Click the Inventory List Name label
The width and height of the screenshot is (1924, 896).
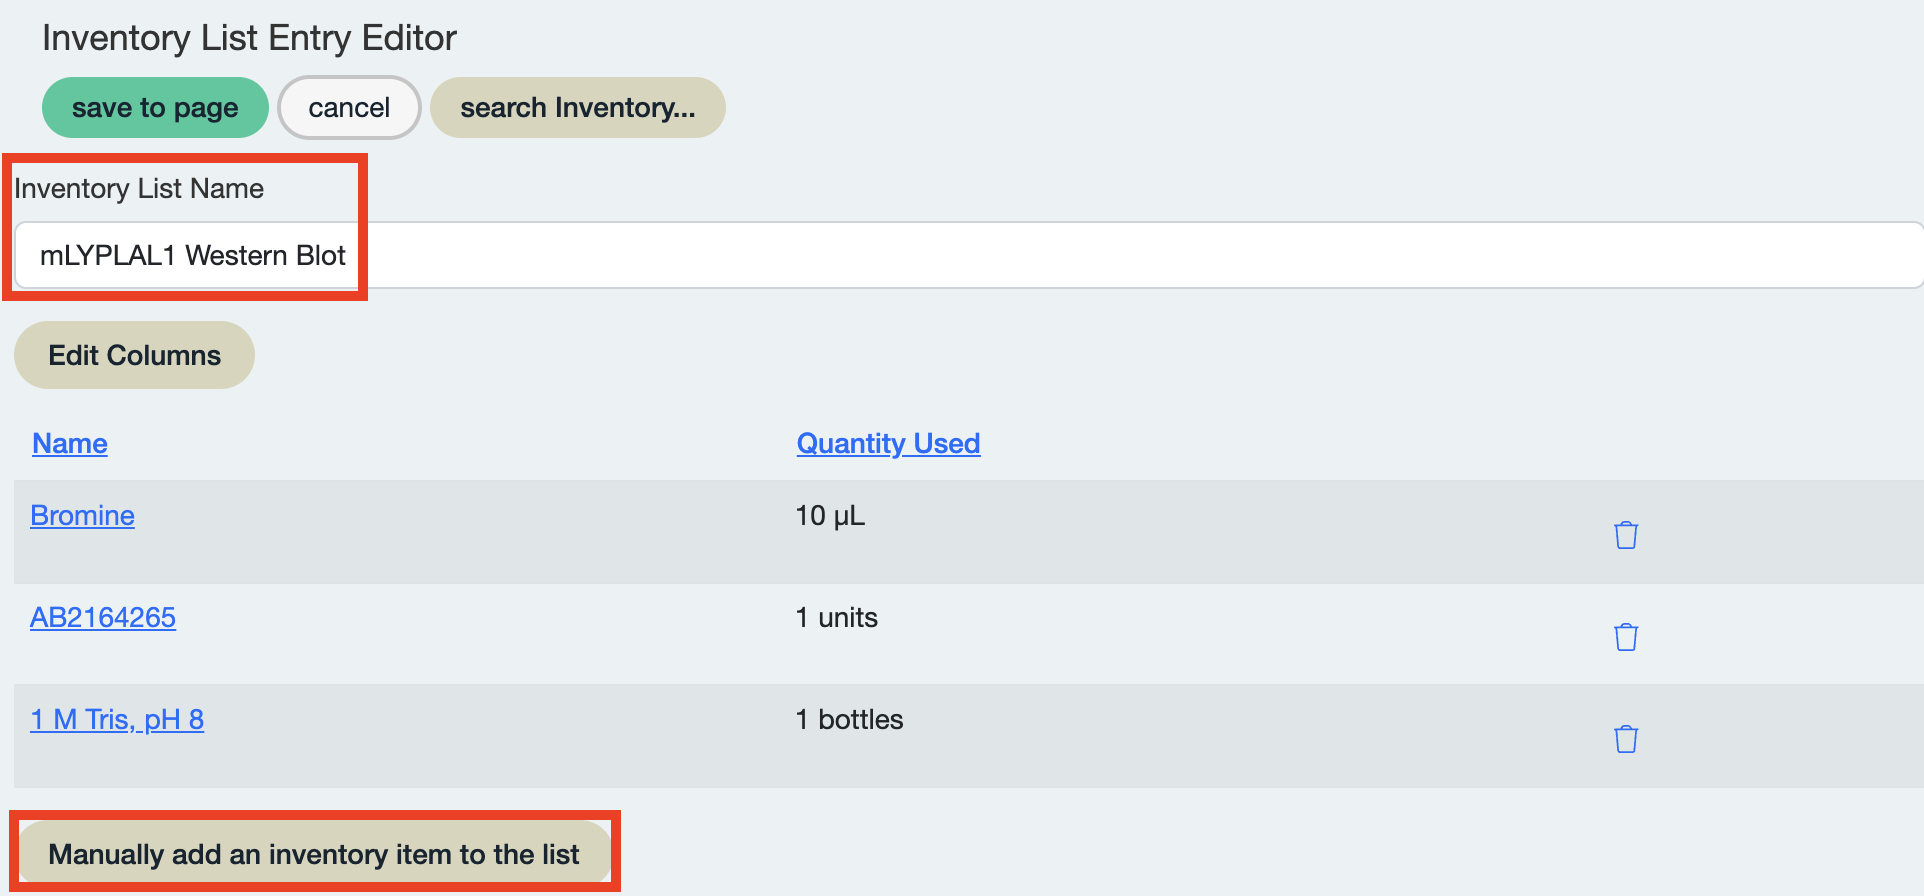[139, 188]
